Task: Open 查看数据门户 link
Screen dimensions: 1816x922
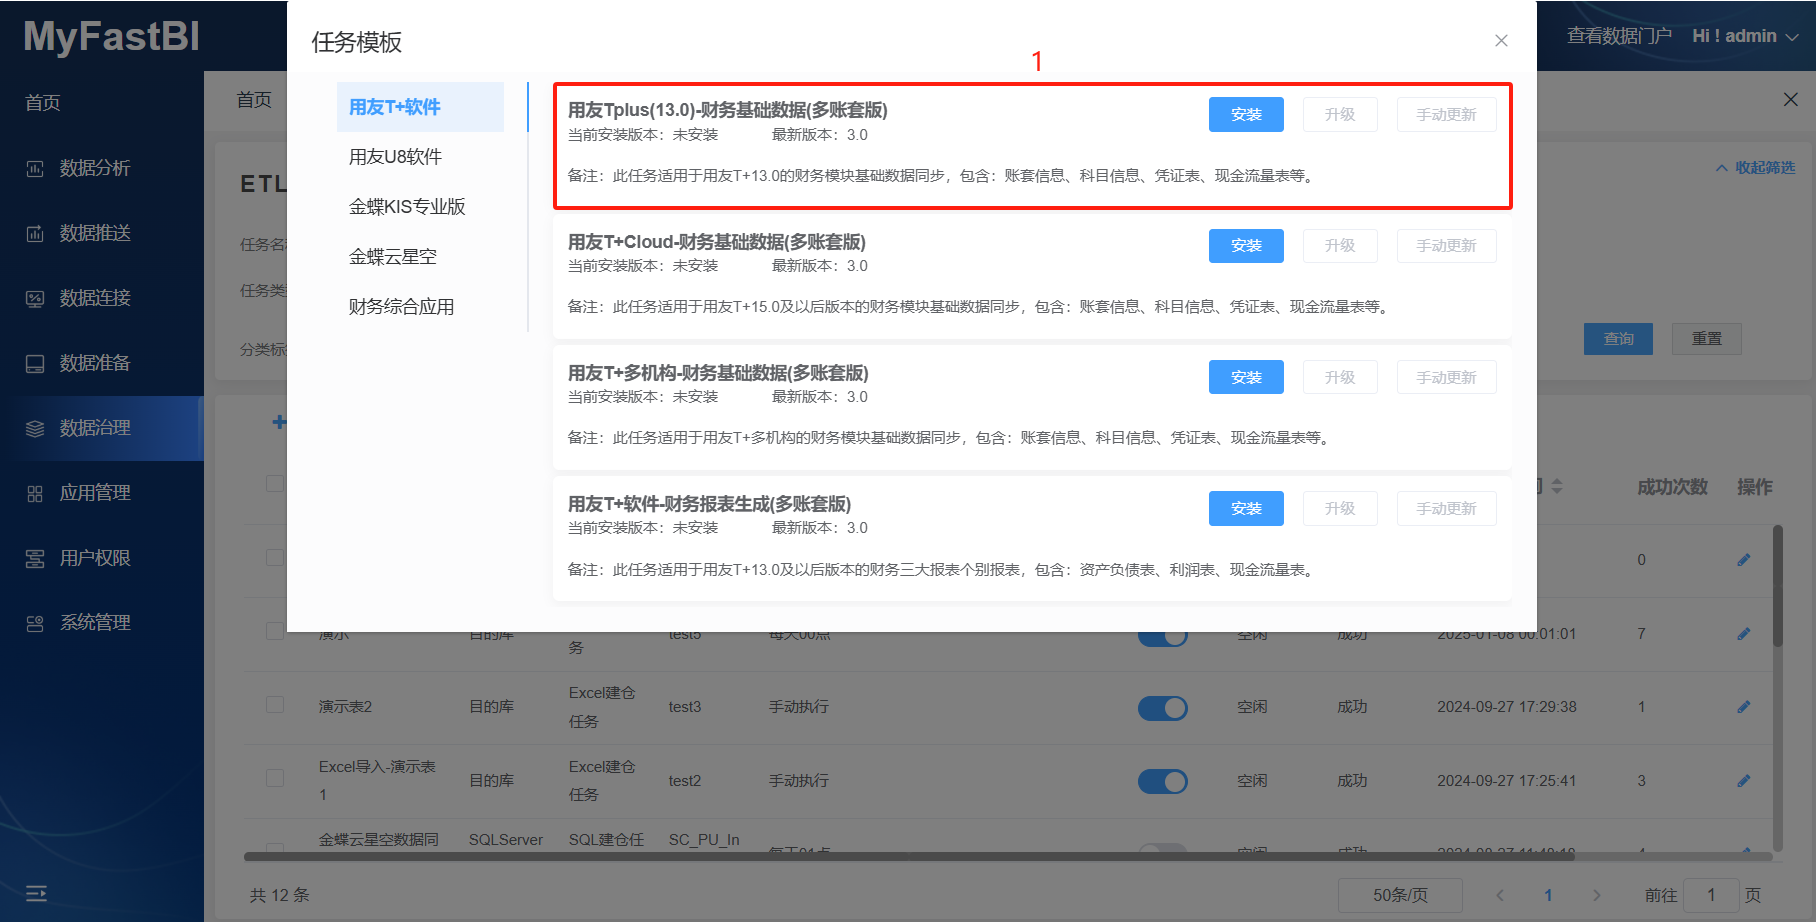Action: 1619,36
